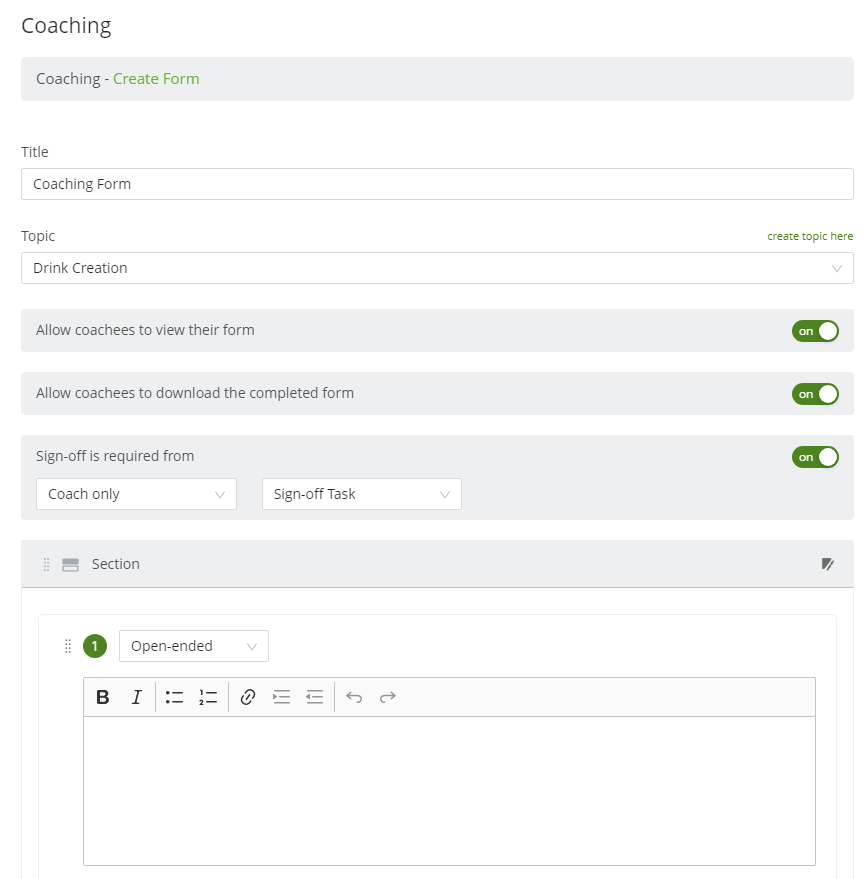Open the Topic dropdown showing Drink Creation

tap(437, 268)
